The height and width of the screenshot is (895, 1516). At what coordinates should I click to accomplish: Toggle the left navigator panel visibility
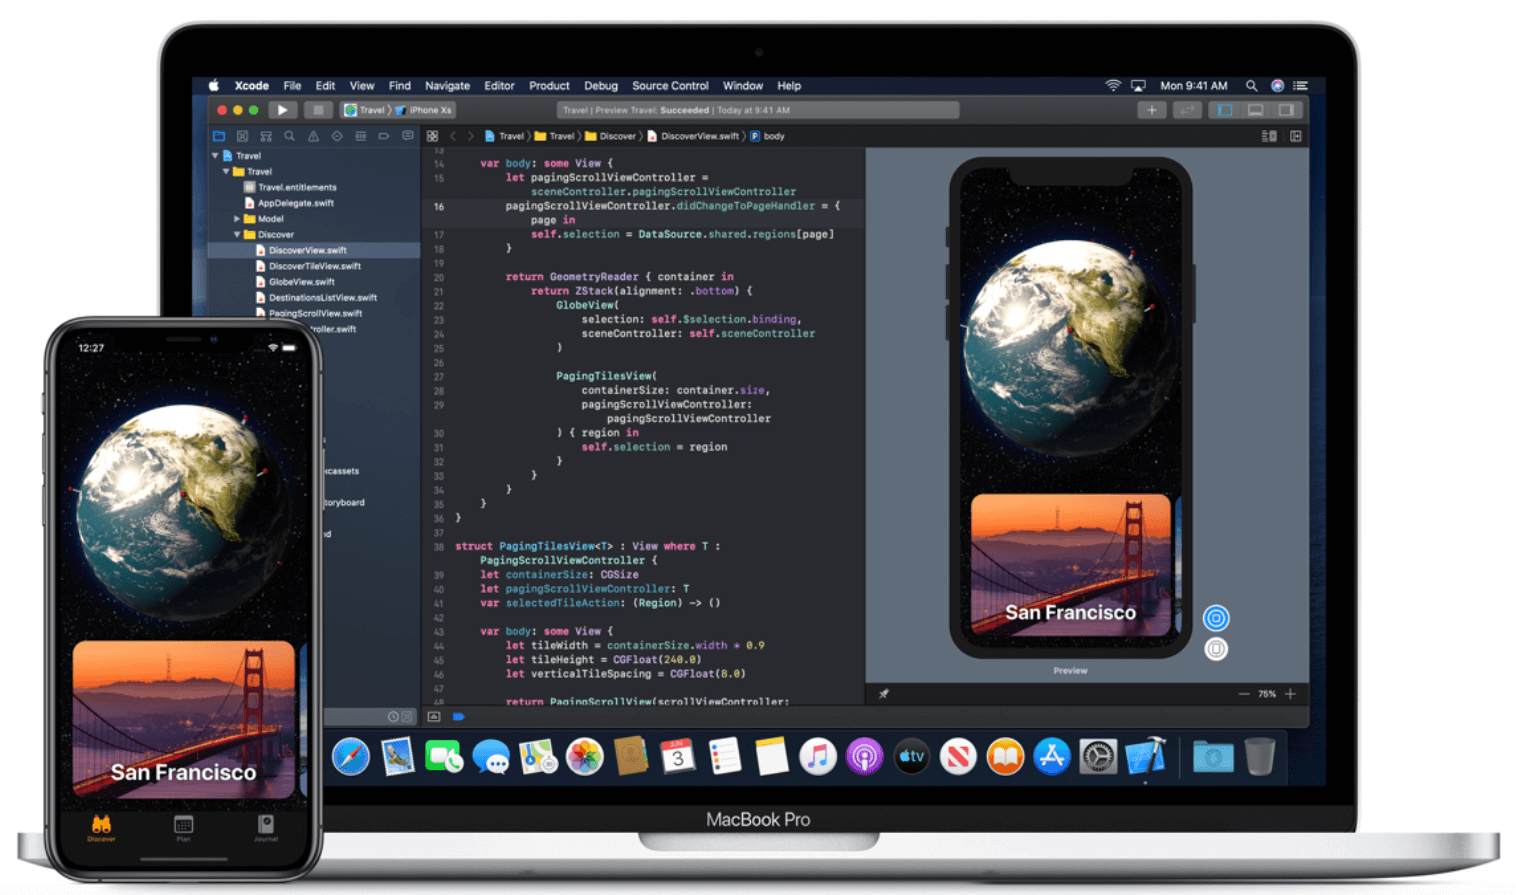pos(1225,110)
